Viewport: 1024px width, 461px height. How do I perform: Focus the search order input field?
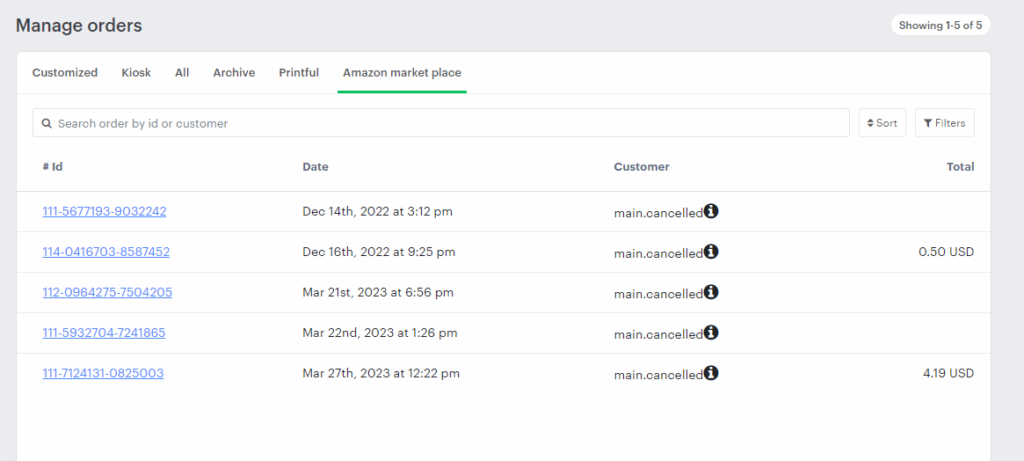coord(450,124)
